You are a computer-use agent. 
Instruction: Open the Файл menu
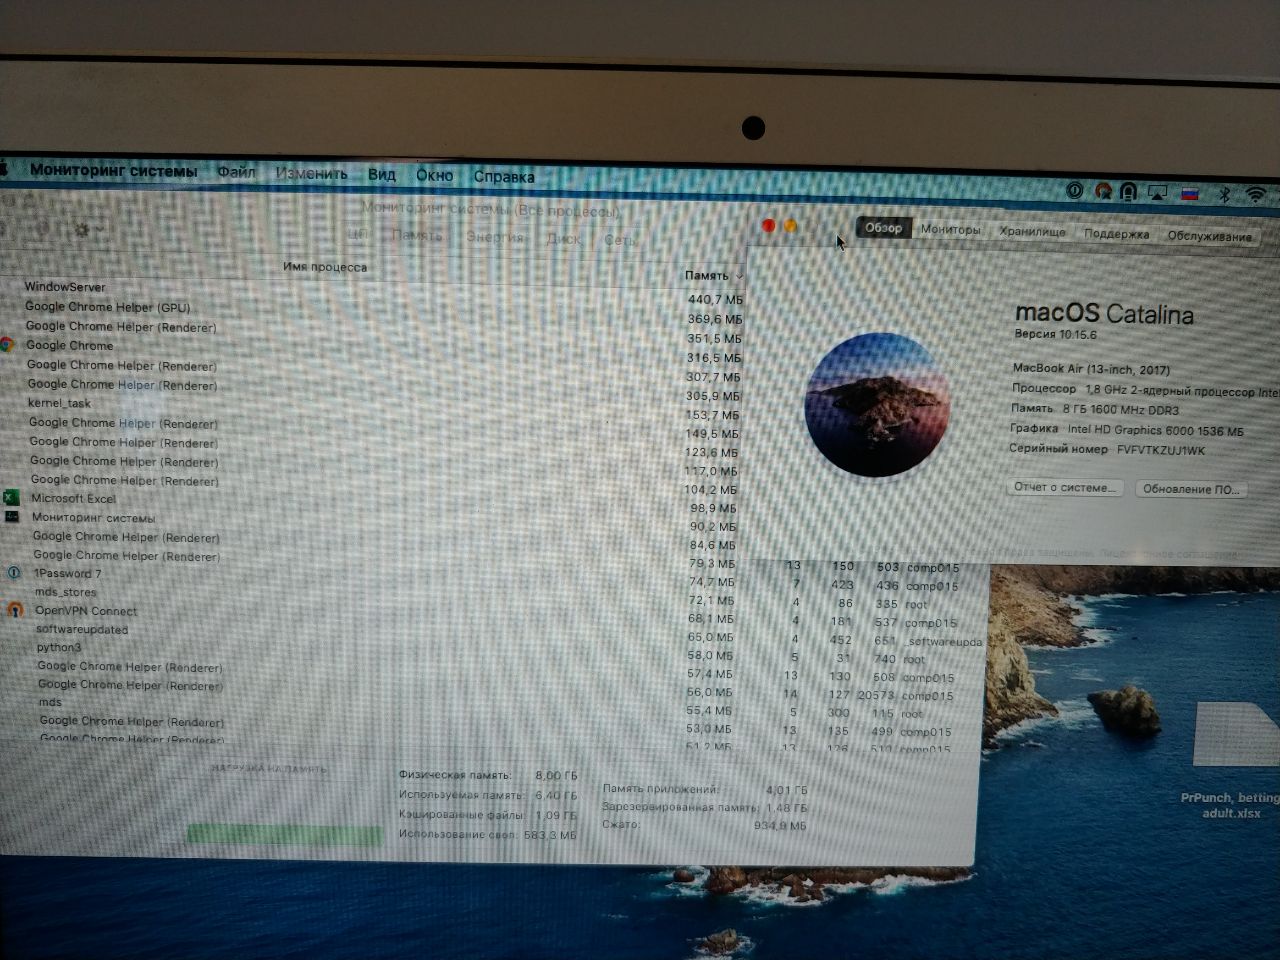click(x=236, y=172)
